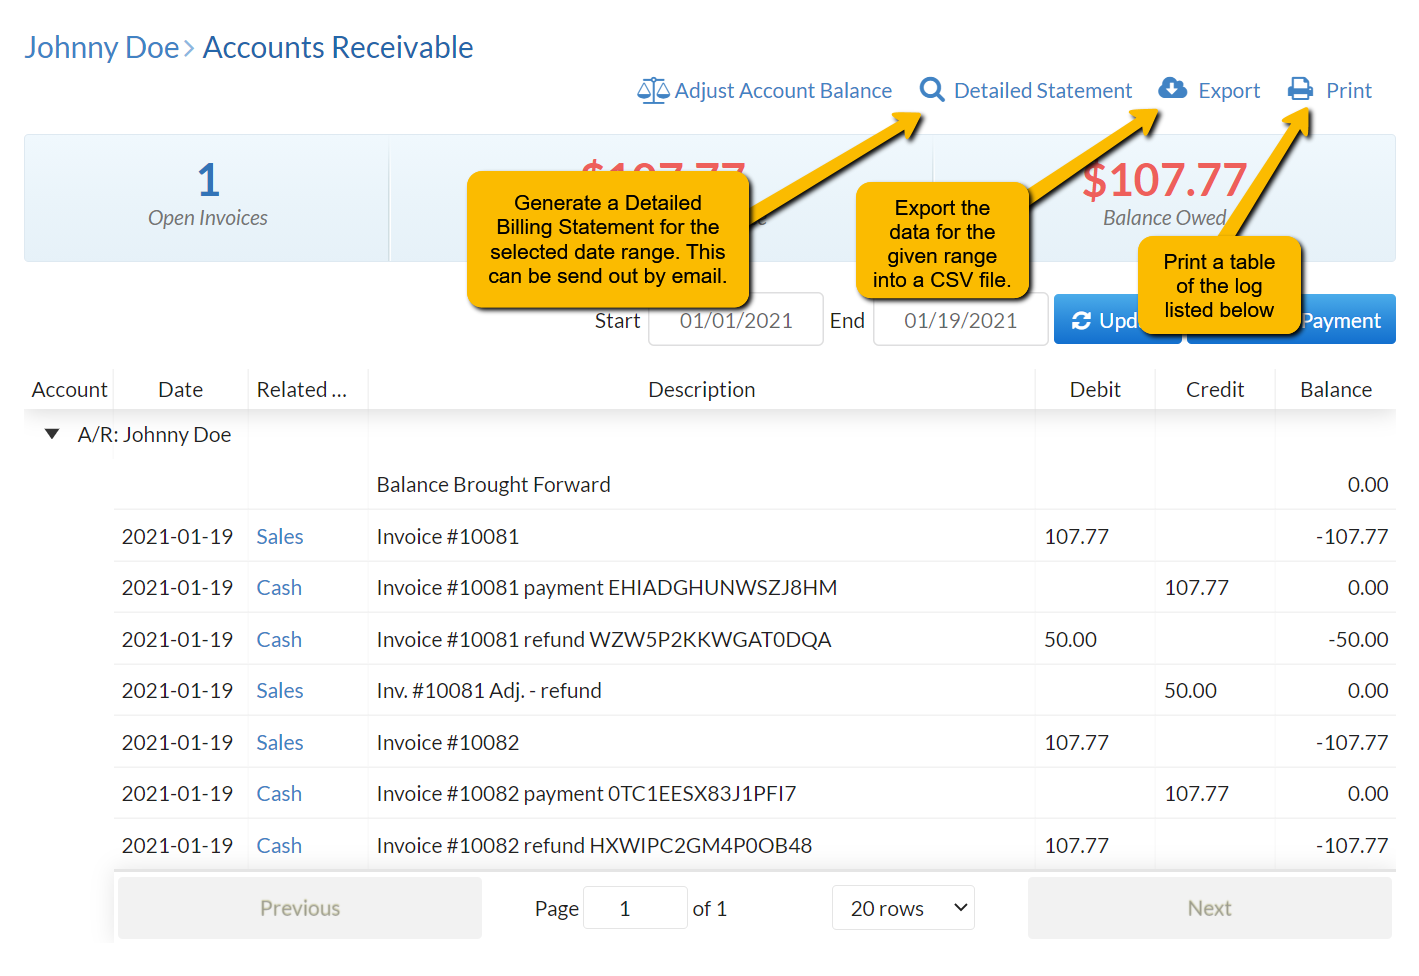Click the End date field

coord(961,320)
